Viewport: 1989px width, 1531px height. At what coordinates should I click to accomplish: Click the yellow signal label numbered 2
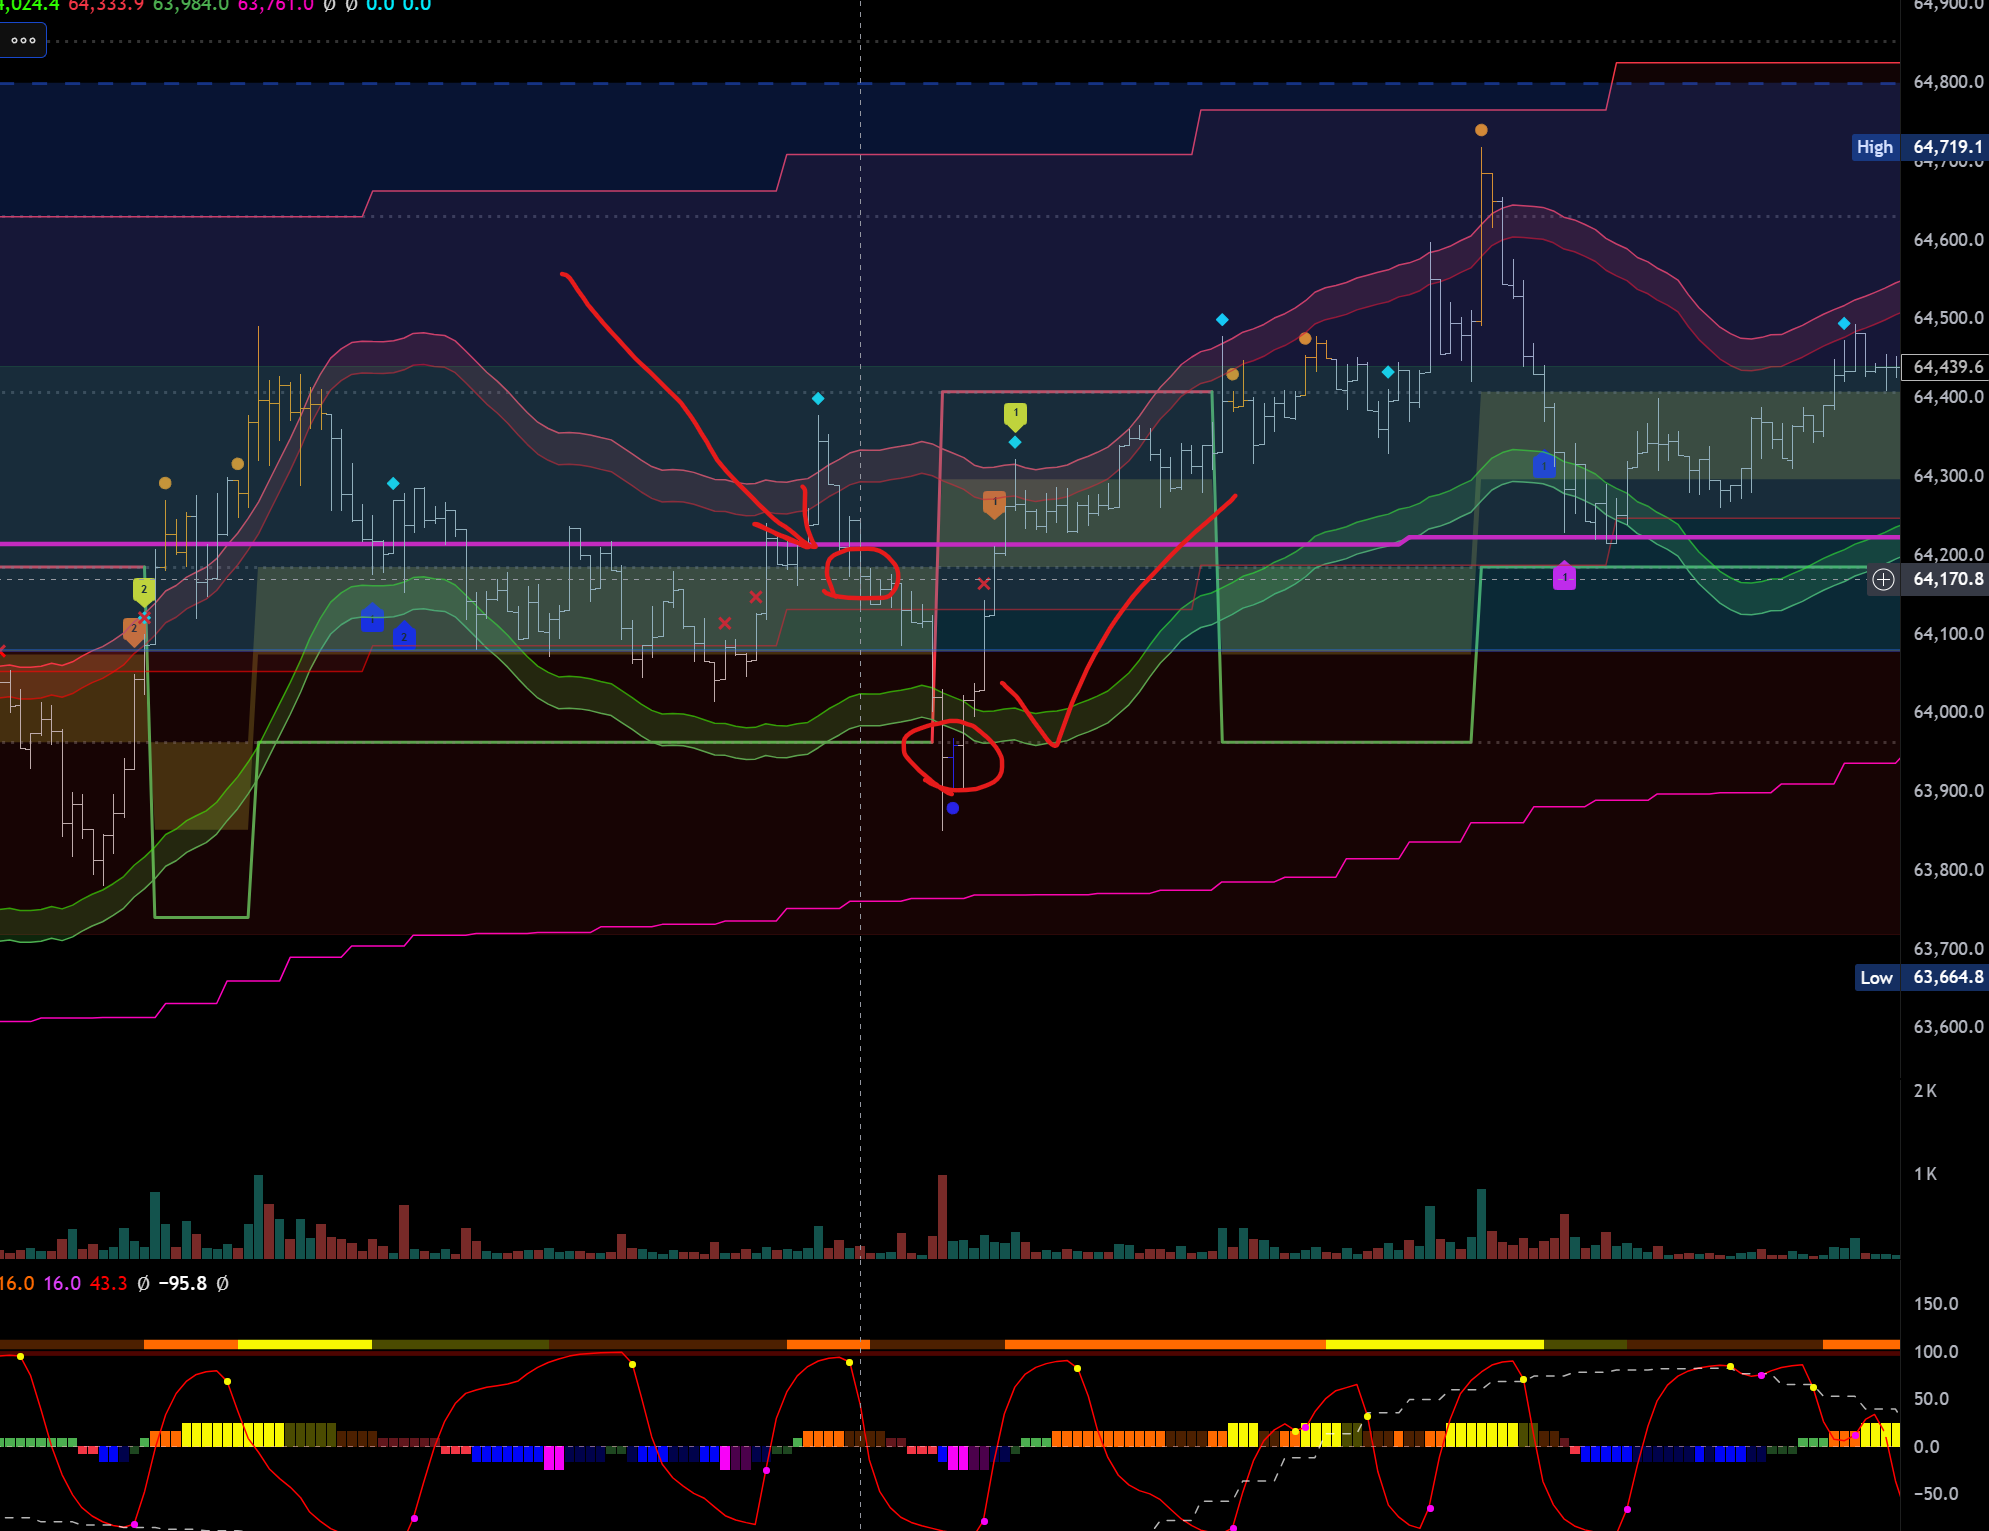(144, 590)
